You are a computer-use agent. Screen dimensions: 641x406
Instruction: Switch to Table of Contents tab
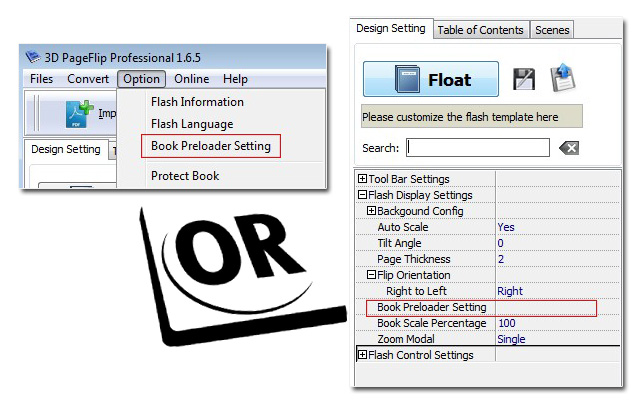[481, 30]
